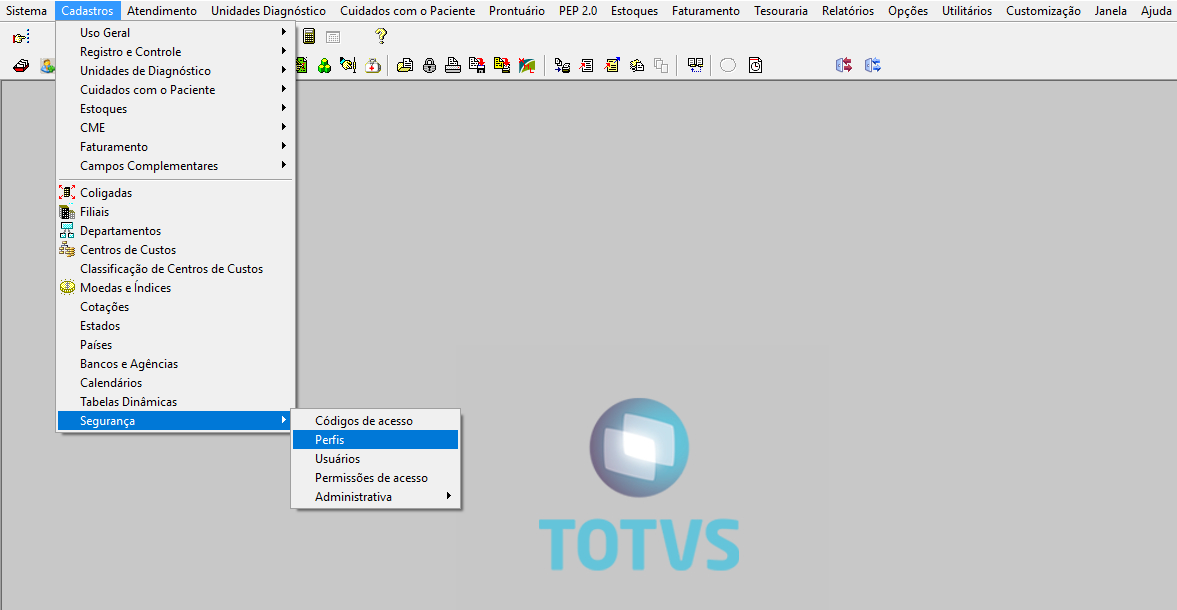Viewport: 1177px width, 610px height.
Task: Open the Customização menu
Action: click(1043, 11)
